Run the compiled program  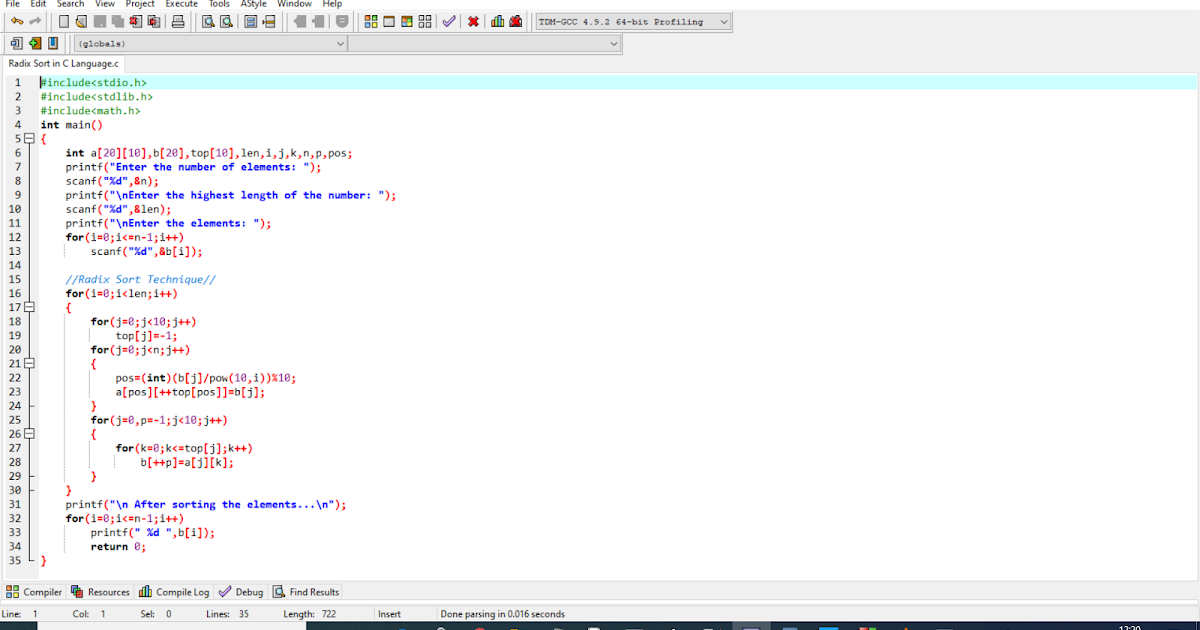(x=388, y=21)
